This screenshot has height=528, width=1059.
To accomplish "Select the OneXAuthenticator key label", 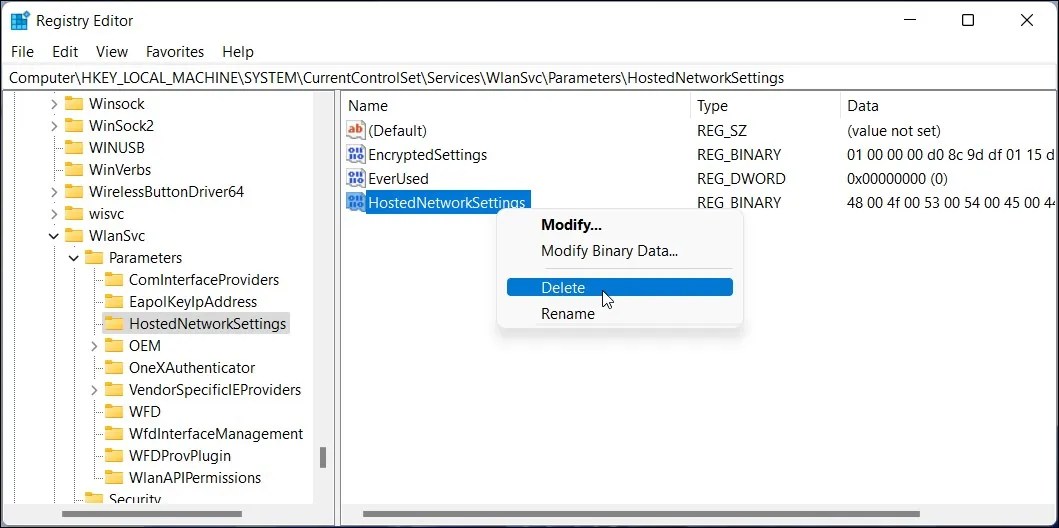I will (x=192, y=368).
